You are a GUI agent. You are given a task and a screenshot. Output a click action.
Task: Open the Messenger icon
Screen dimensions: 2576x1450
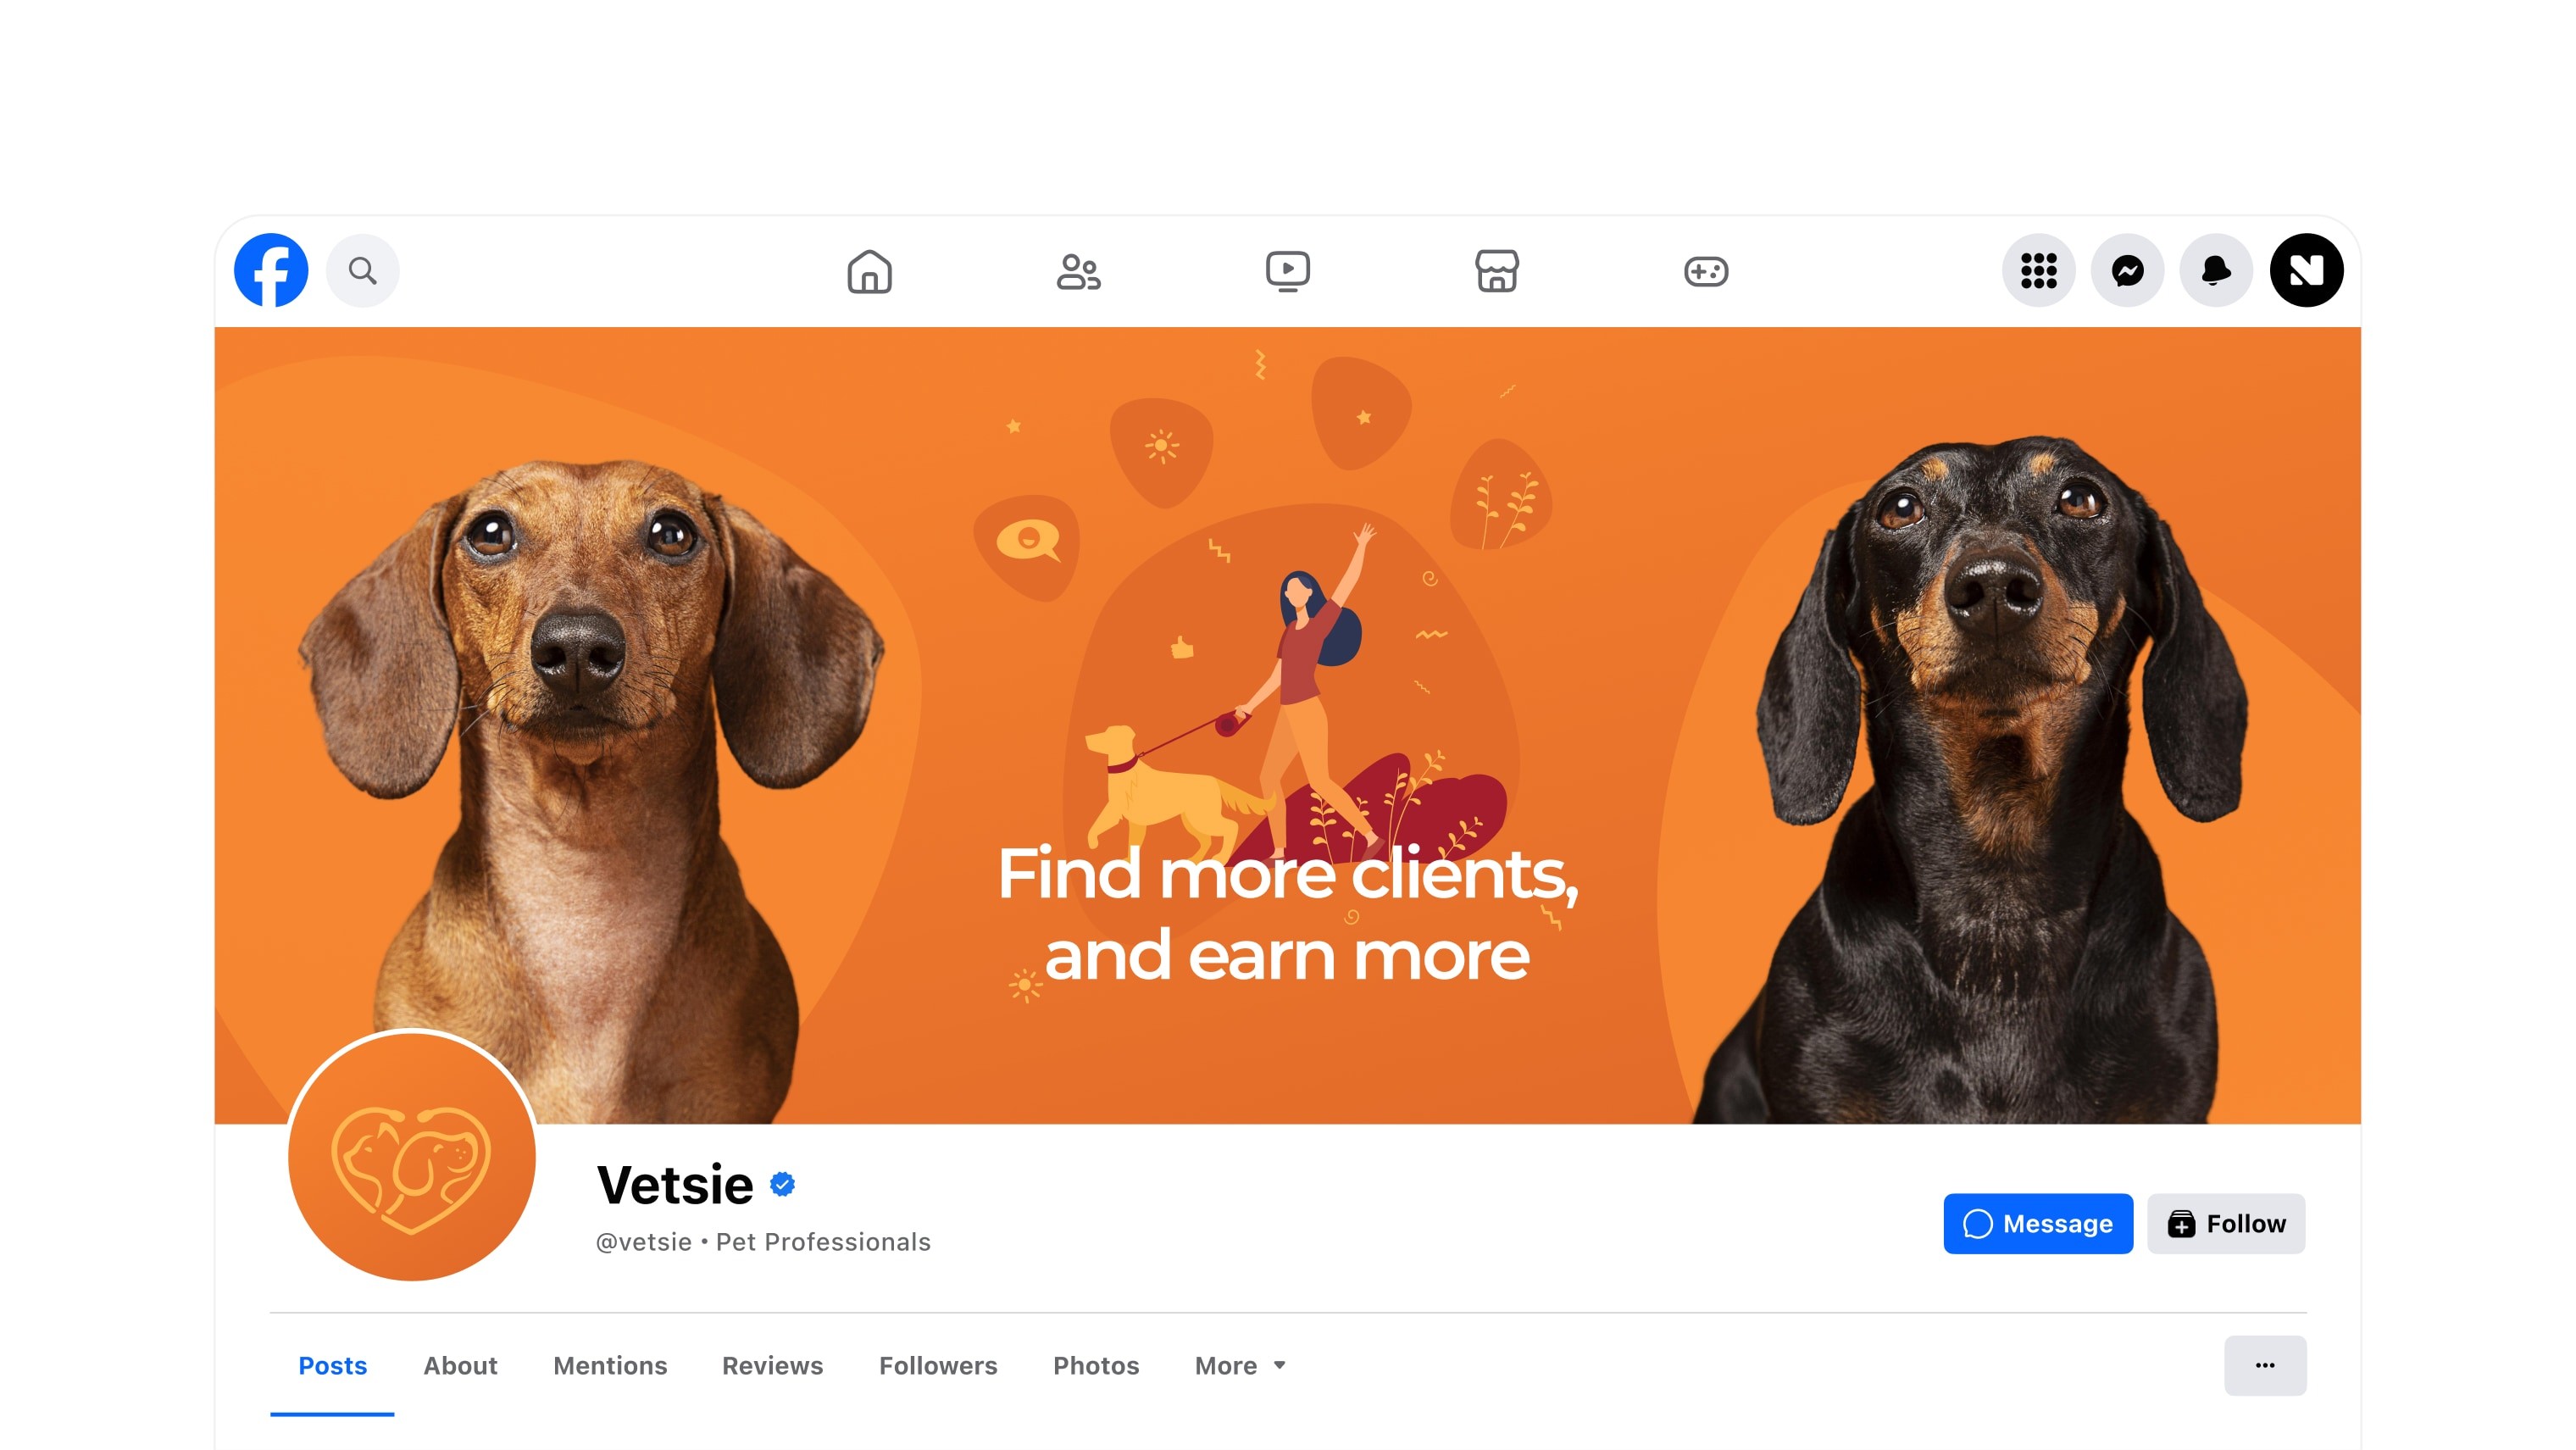tap(2127, 270)
